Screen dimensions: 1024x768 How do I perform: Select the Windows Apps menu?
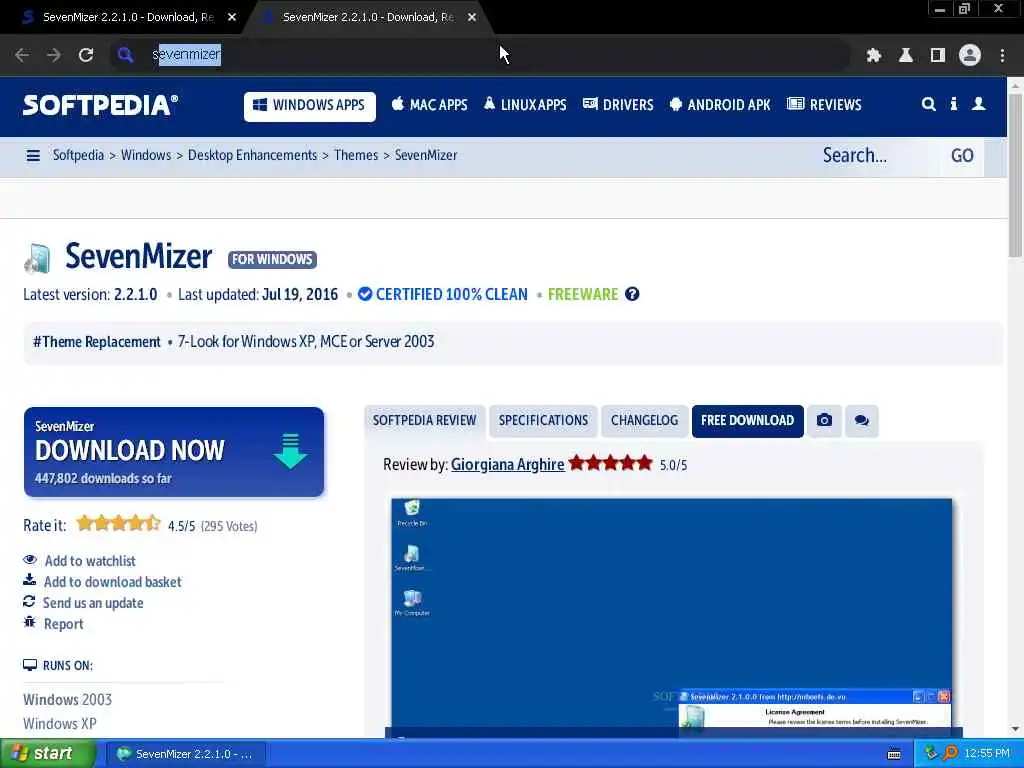coord(310,106)
